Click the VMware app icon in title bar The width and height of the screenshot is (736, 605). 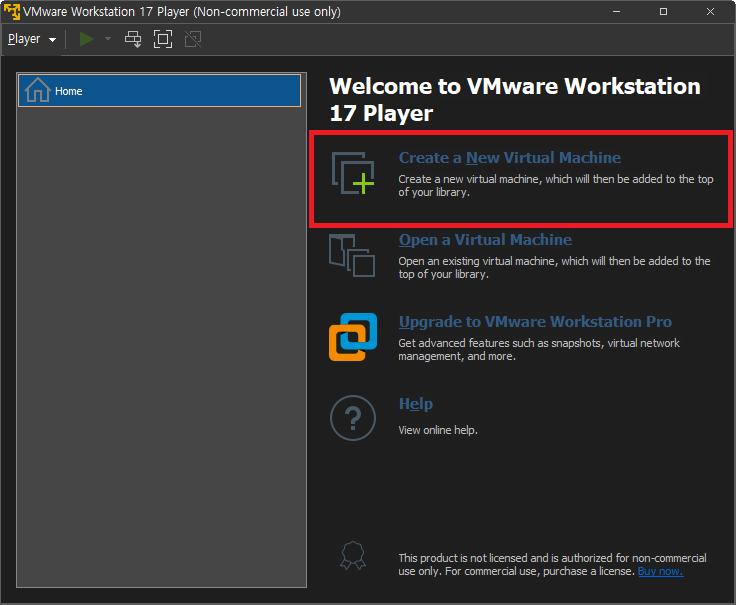click(12, 12)
